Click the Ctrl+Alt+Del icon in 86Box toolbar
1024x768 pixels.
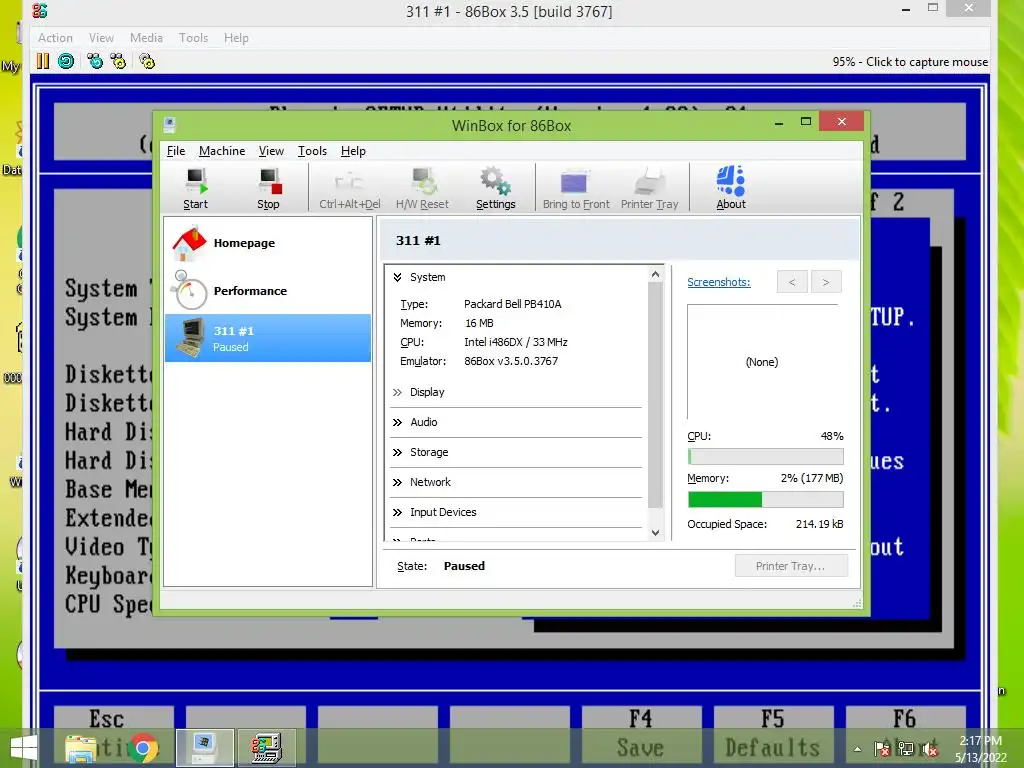[x=95, y=61]
